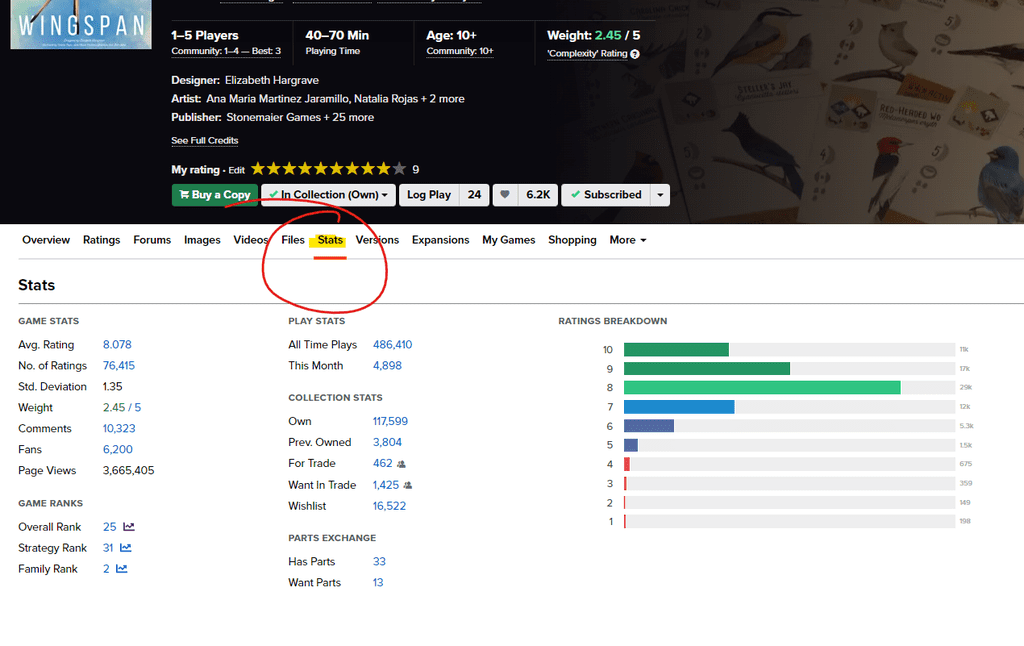This screenshot has width=1024, height=646.
Task: Open the 4,898 This Month plays link
Action: click(x=387, y=366)
